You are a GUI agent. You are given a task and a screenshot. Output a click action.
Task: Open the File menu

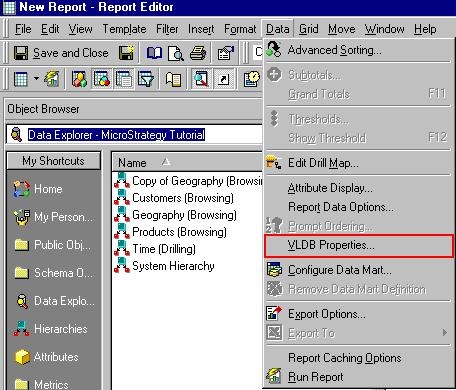tap(23, 29)
